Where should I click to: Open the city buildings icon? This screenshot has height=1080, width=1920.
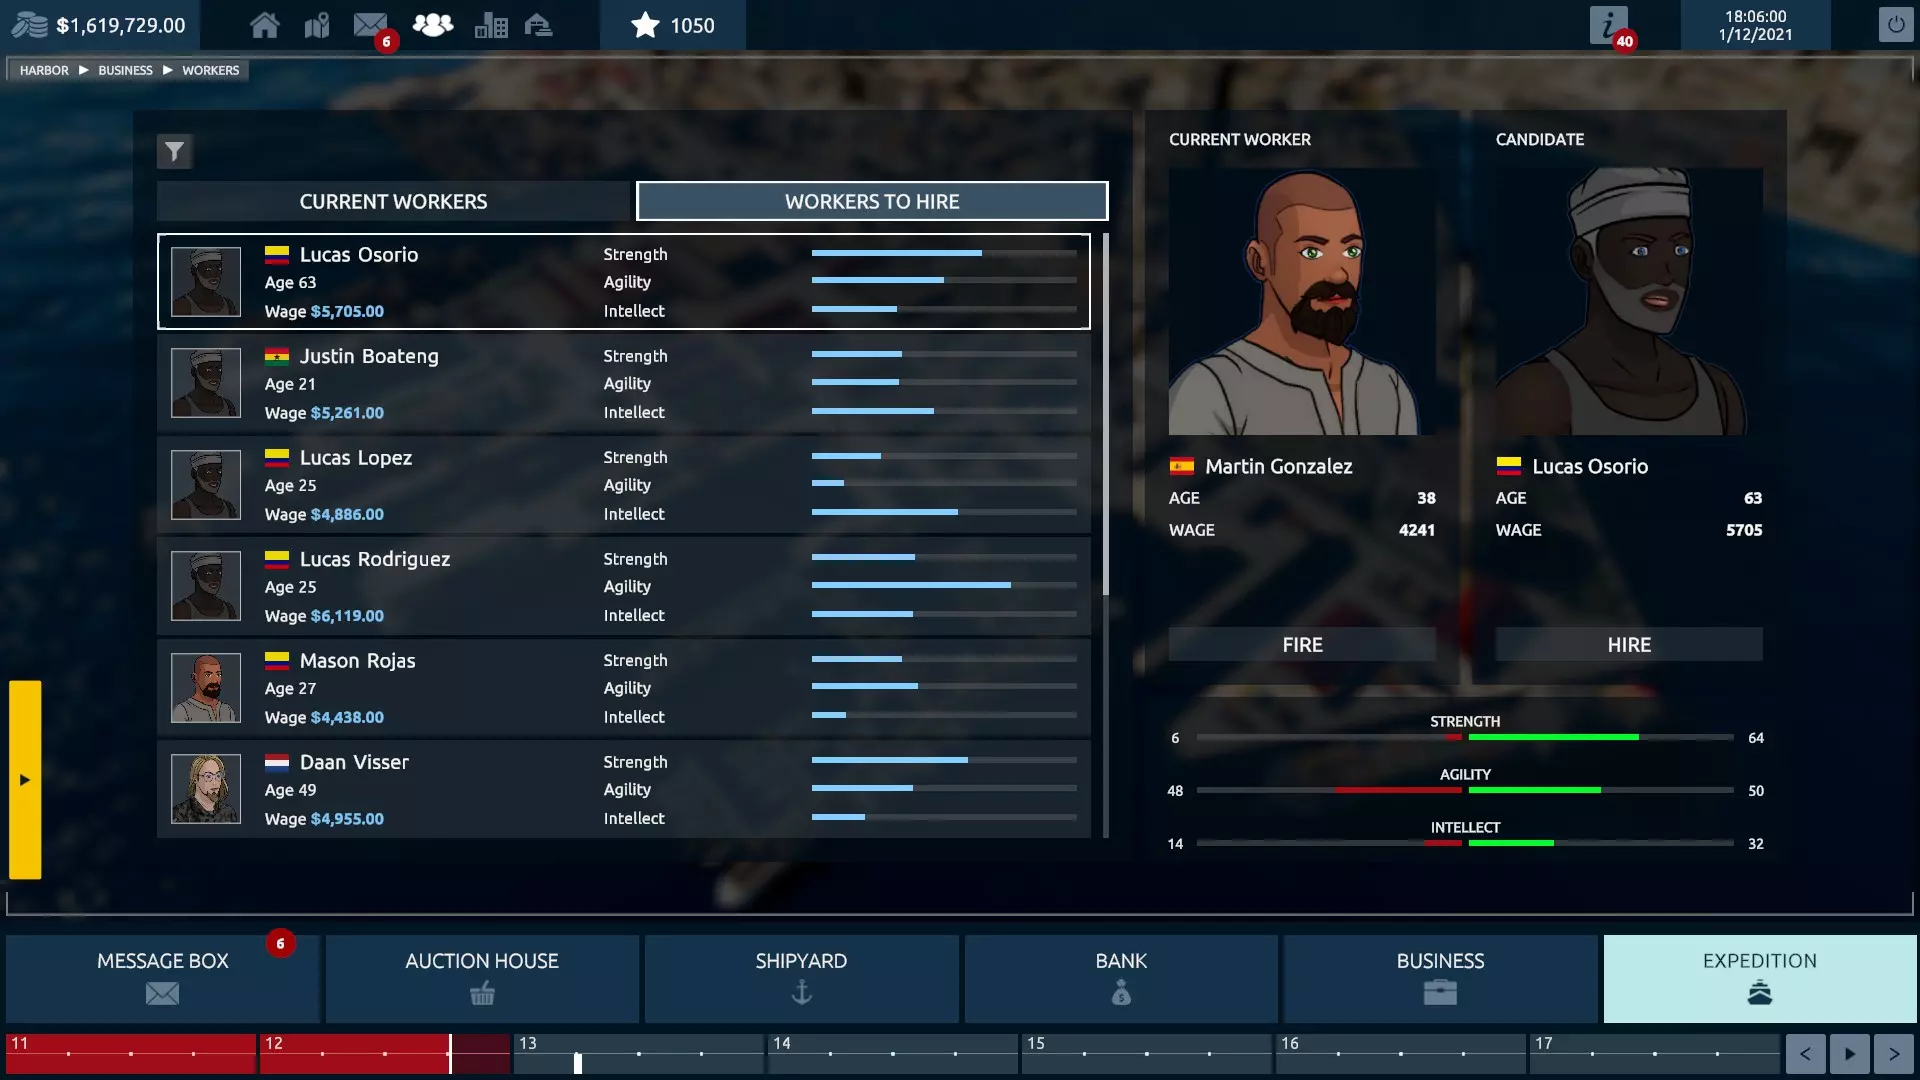(490, 25)
